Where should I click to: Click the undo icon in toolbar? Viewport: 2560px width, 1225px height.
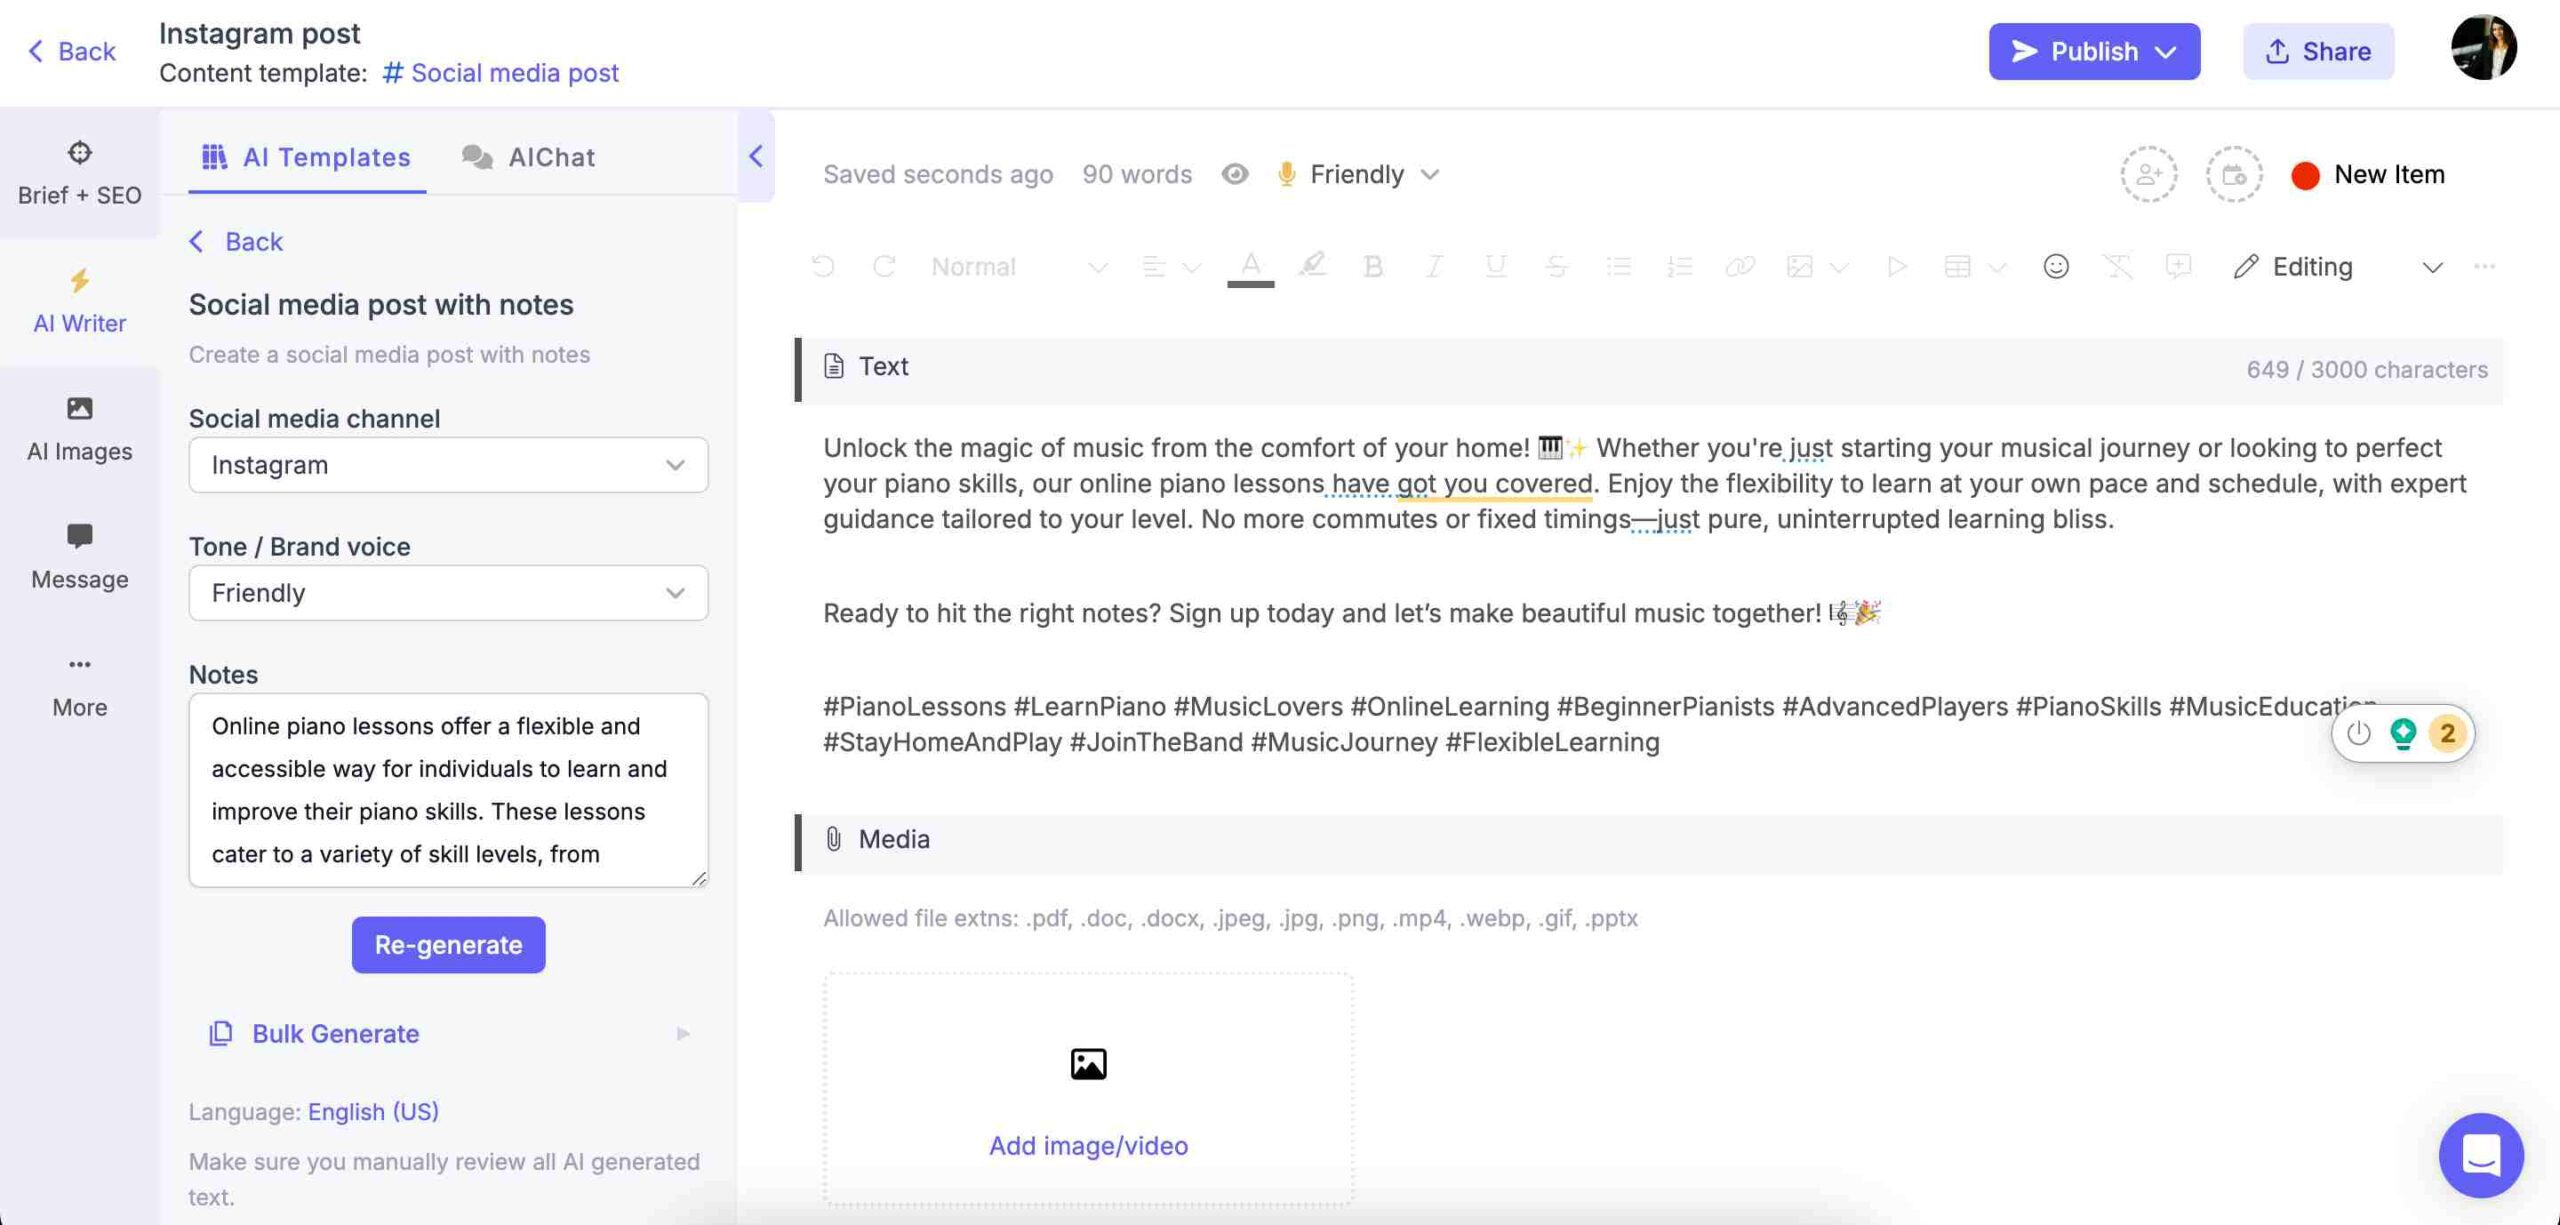click(821, 266)
